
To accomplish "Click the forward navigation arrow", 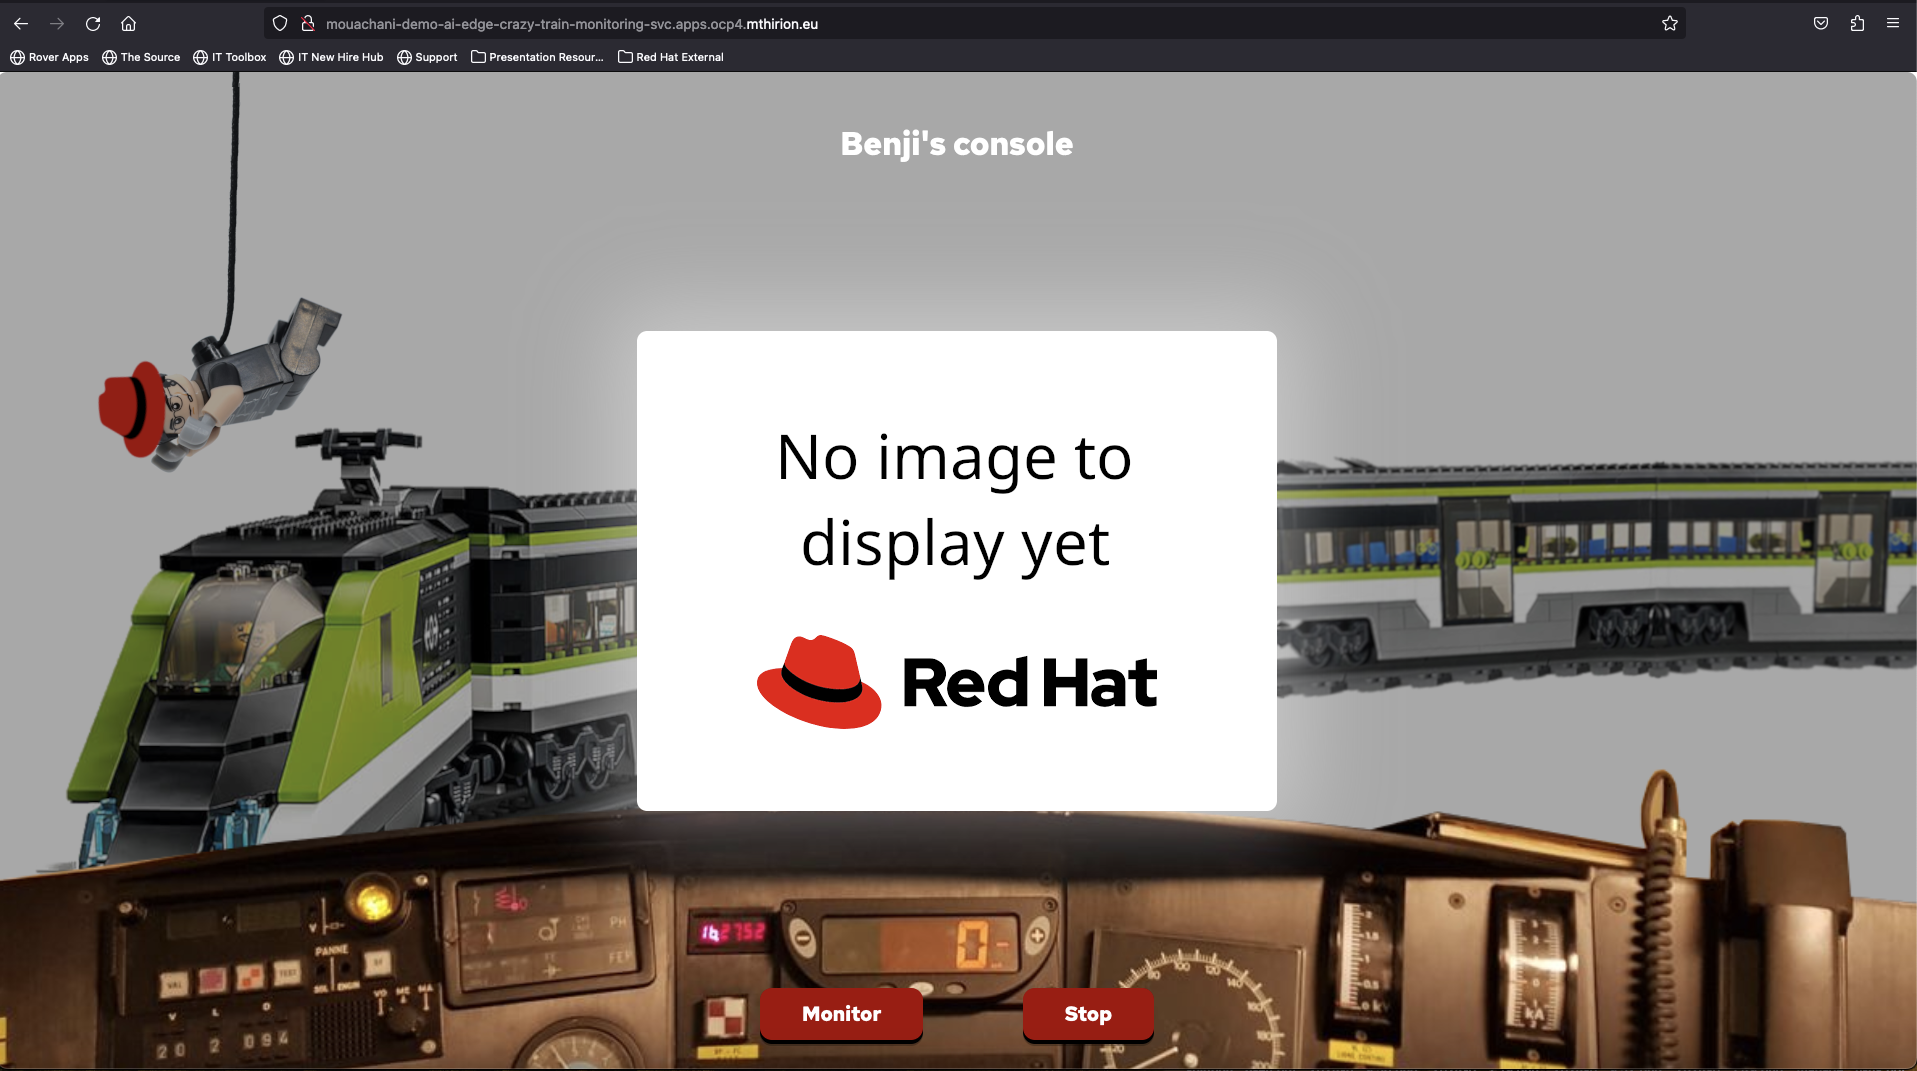I will pos(57,23).
